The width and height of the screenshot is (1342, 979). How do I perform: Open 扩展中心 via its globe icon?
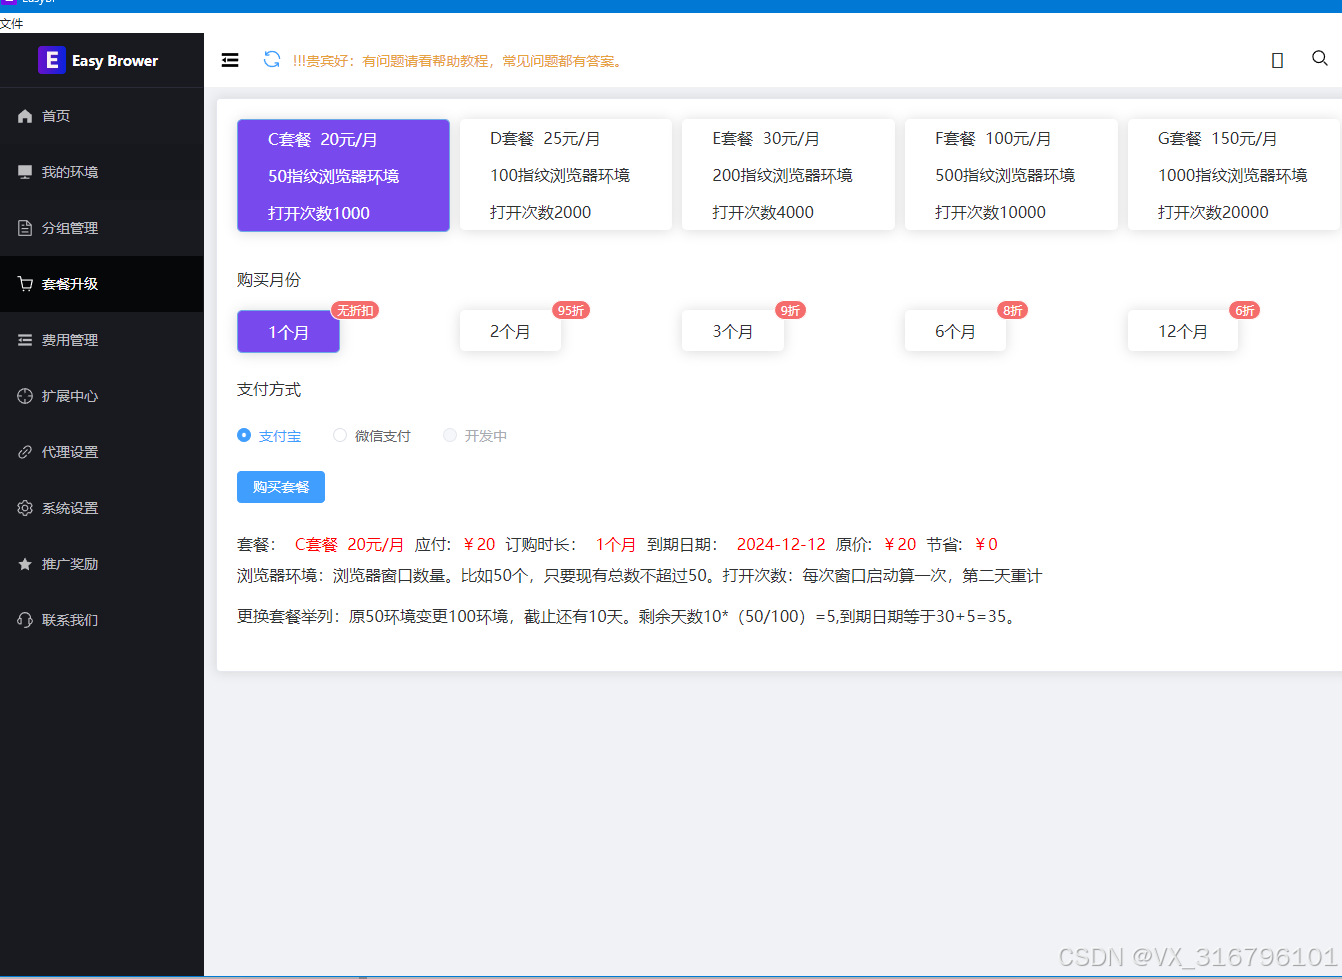24,395
